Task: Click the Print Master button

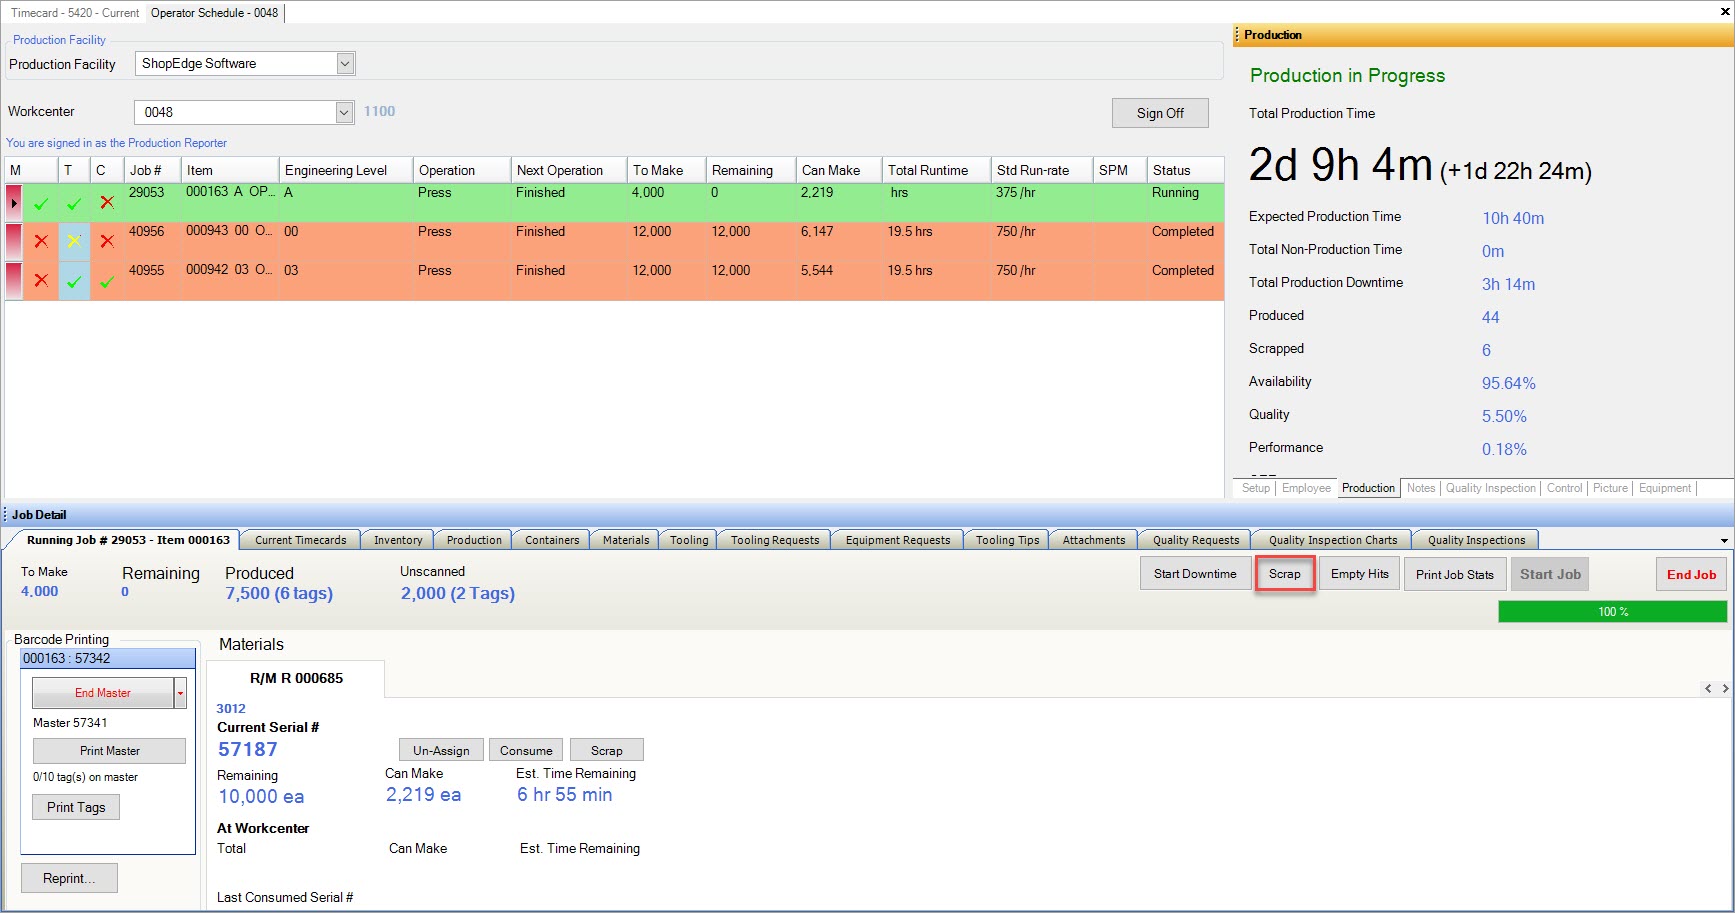Action: [x=110, y=751]
